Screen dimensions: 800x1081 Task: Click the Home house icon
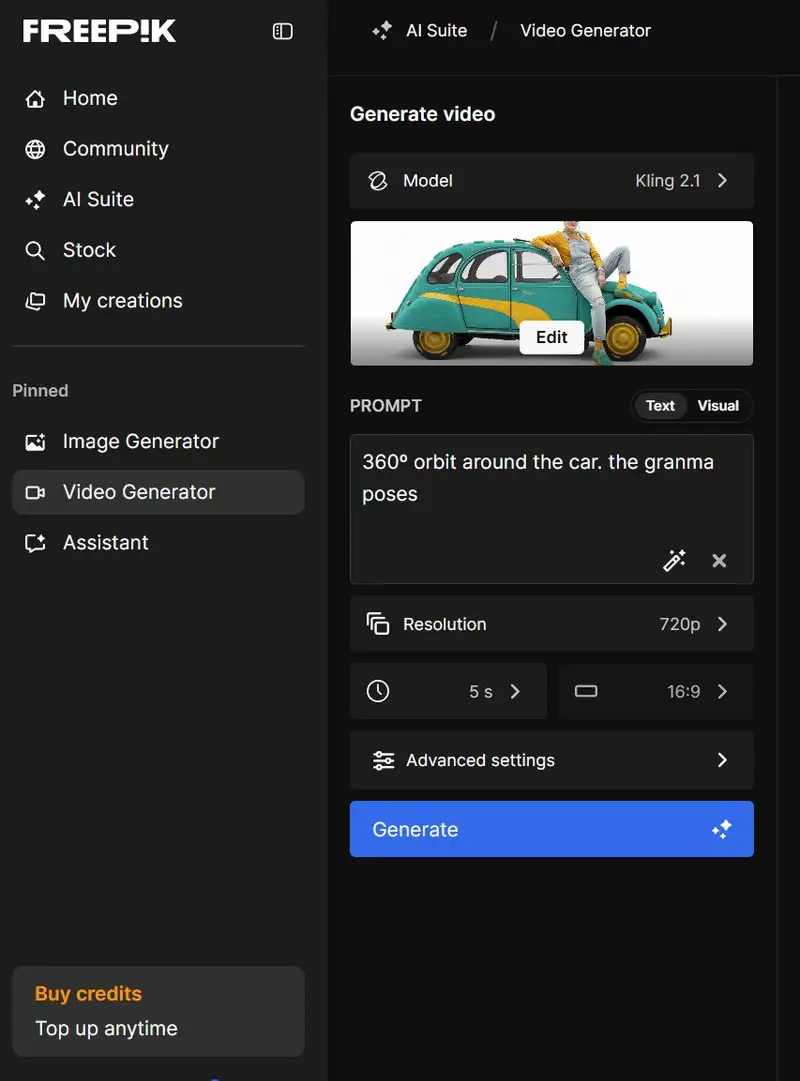35,99
